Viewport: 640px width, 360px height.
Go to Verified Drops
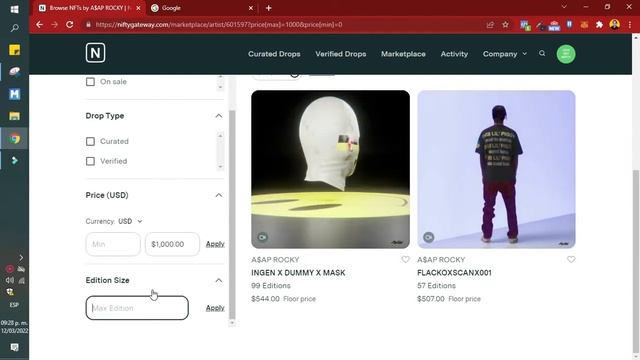click(x=340, y=54)
